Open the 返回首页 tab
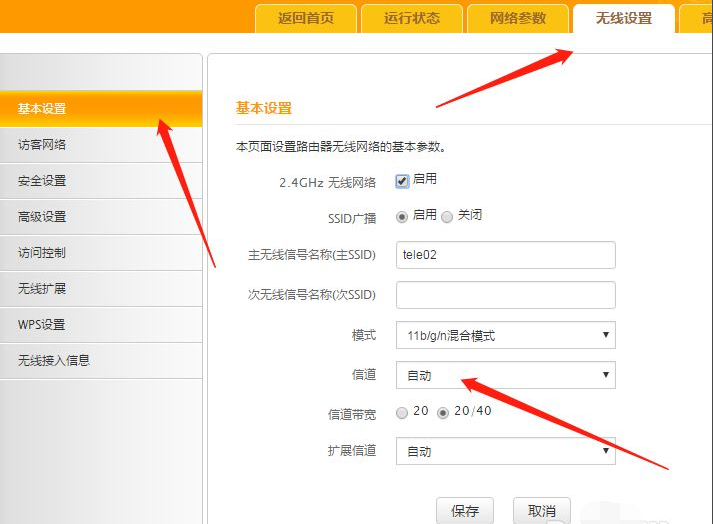 [x=306, y=19]
